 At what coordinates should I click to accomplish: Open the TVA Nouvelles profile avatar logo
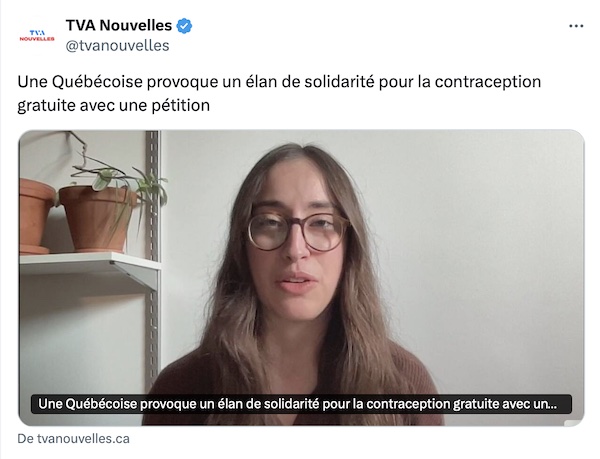tap(37, 35)
